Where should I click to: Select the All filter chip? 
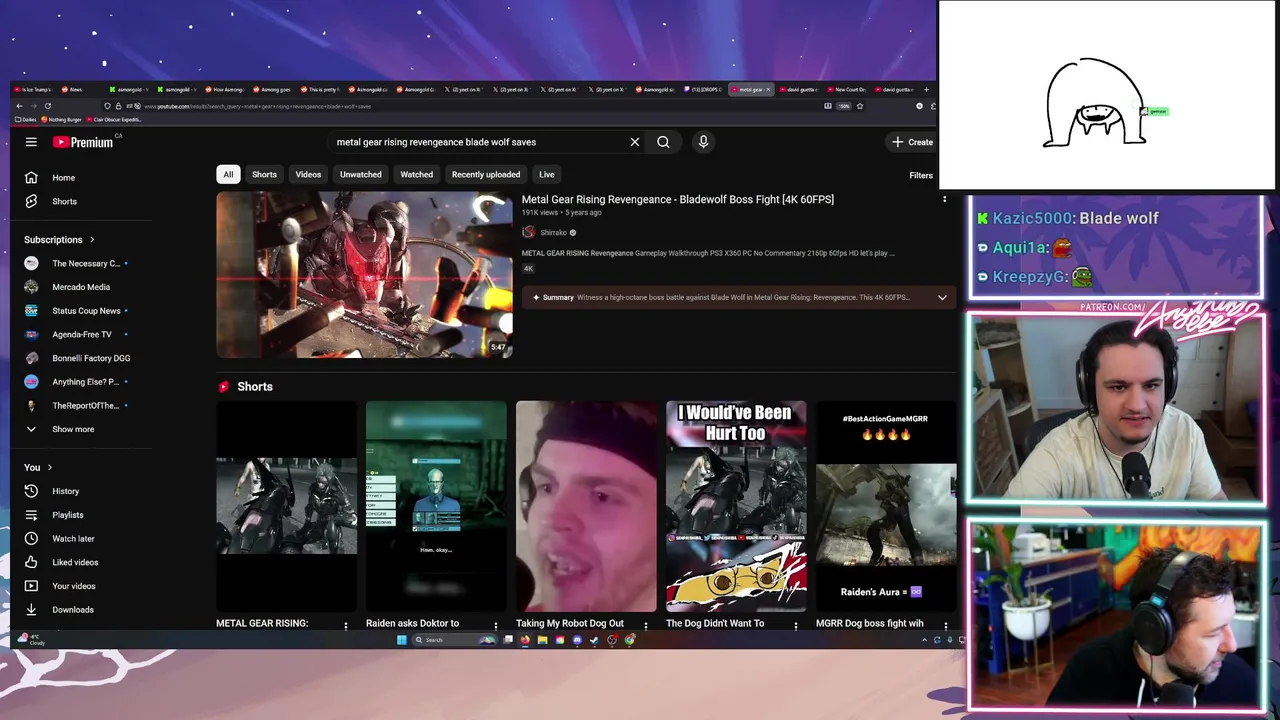(x=228, y=174)
